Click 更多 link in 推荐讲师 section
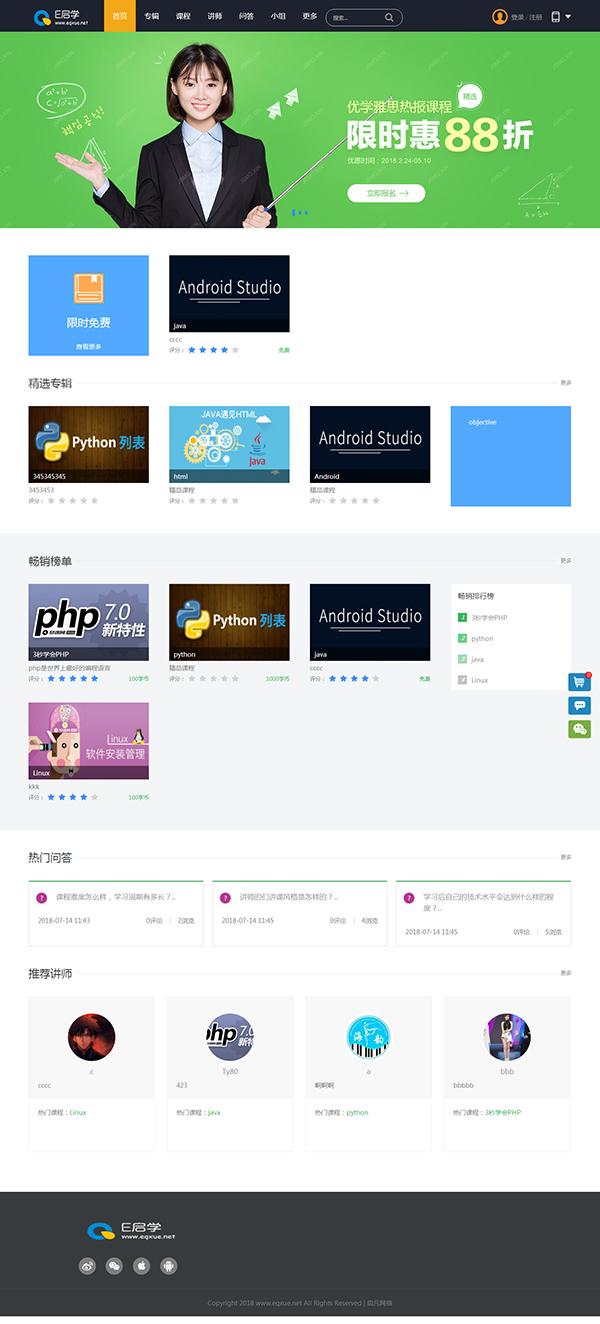Screen dimensions: 600x1324 click(566, 972)
